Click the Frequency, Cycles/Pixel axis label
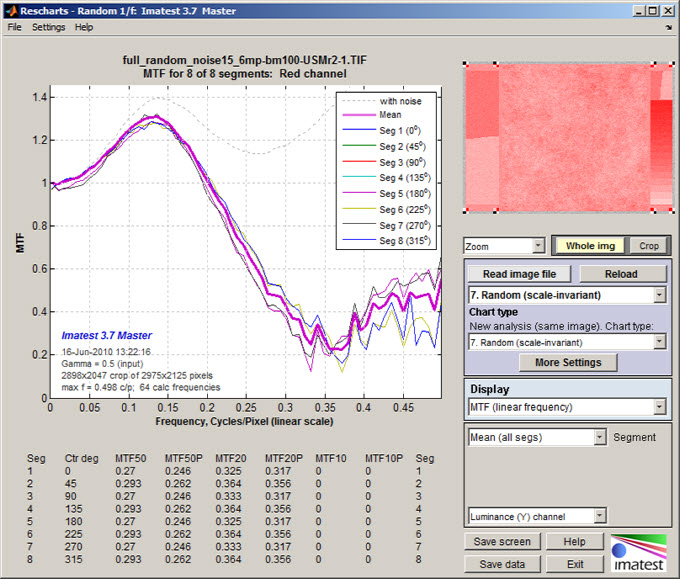This screenshot has width=680, height=579. 244,421
